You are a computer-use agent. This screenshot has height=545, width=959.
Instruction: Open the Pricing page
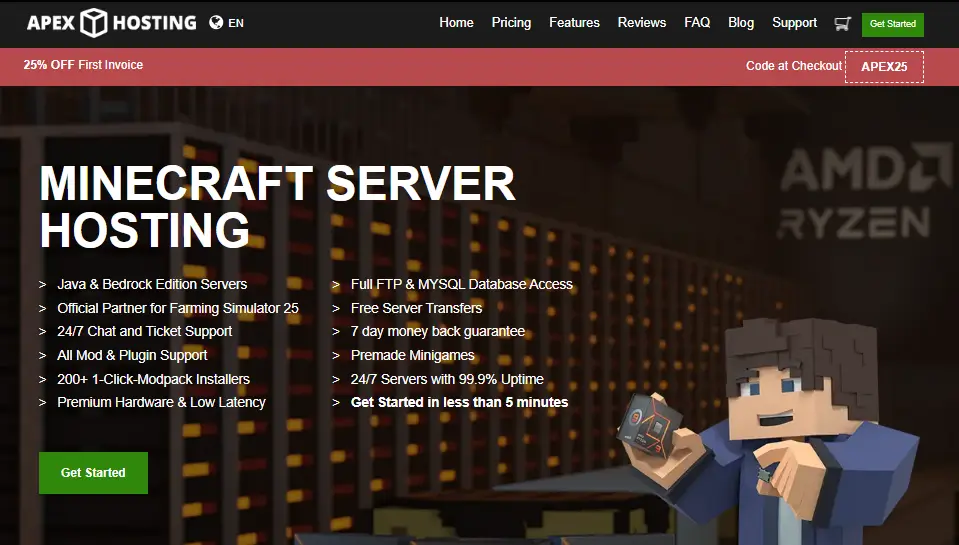pos(511,23)
